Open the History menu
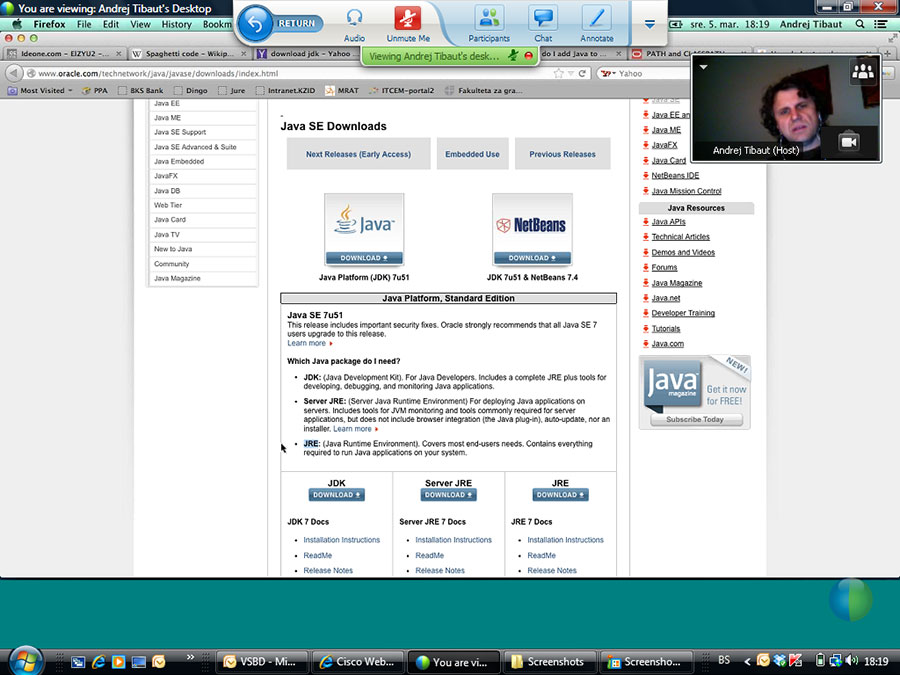Screen dimensions: 900x675 (176, 24)
